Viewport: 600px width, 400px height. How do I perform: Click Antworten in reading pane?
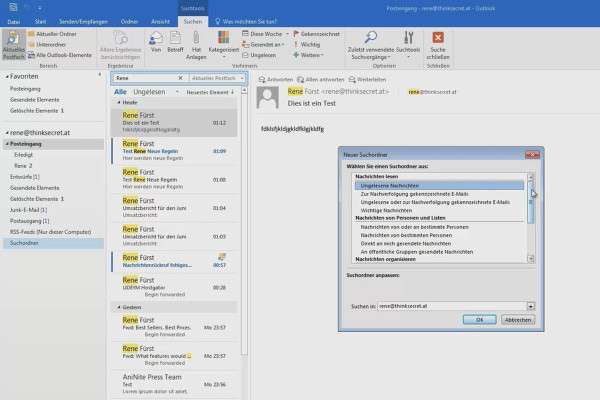tap(276, 80)
